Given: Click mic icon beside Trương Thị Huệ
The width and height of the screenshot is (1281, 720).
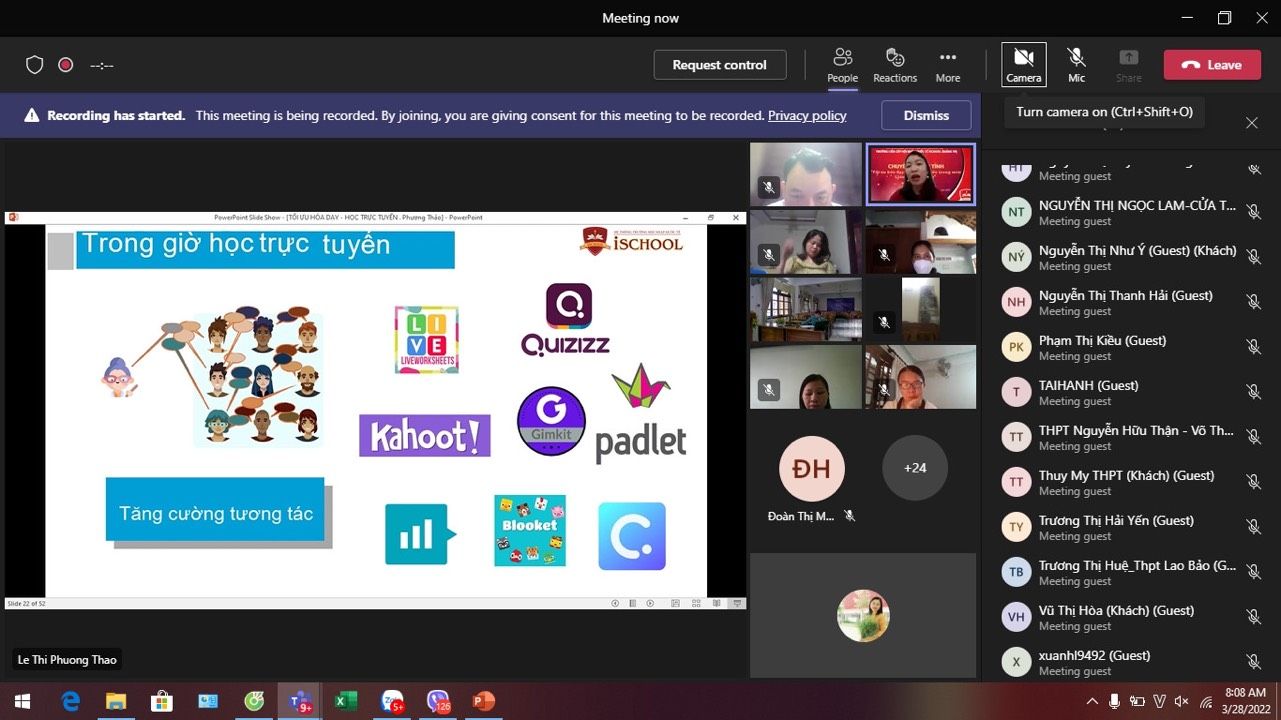Looking at the screenshot, I should (x=1254, y=572).
